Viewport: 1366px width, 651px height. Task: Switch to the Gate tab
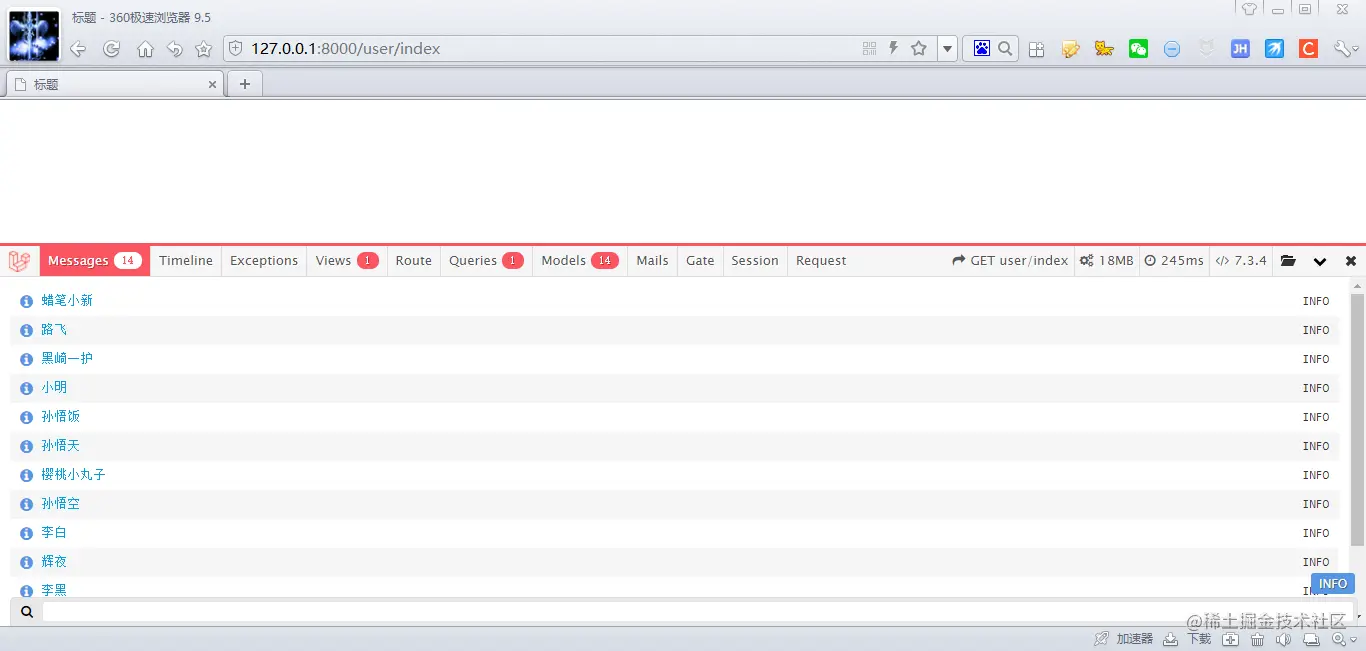coord(700,261)
